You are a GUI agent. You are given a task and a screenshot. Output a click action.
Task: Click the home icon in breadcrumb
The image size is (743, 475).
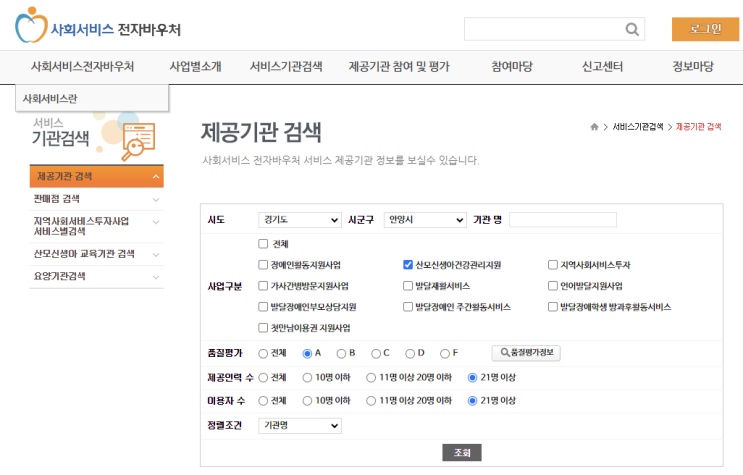click(594, 127)
